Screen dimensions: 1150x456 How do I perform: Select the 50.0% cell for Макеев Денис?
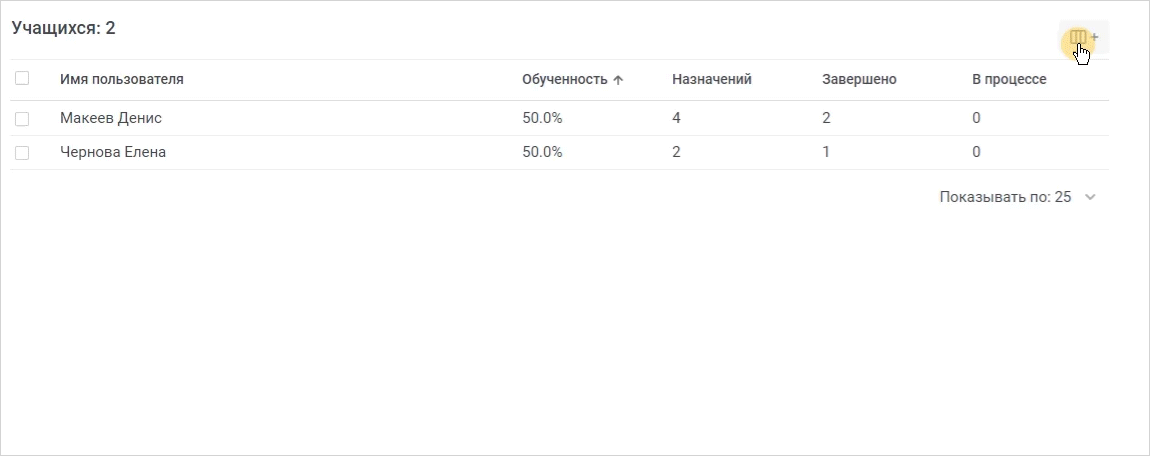pyautogui.click(x=542, y=118)
